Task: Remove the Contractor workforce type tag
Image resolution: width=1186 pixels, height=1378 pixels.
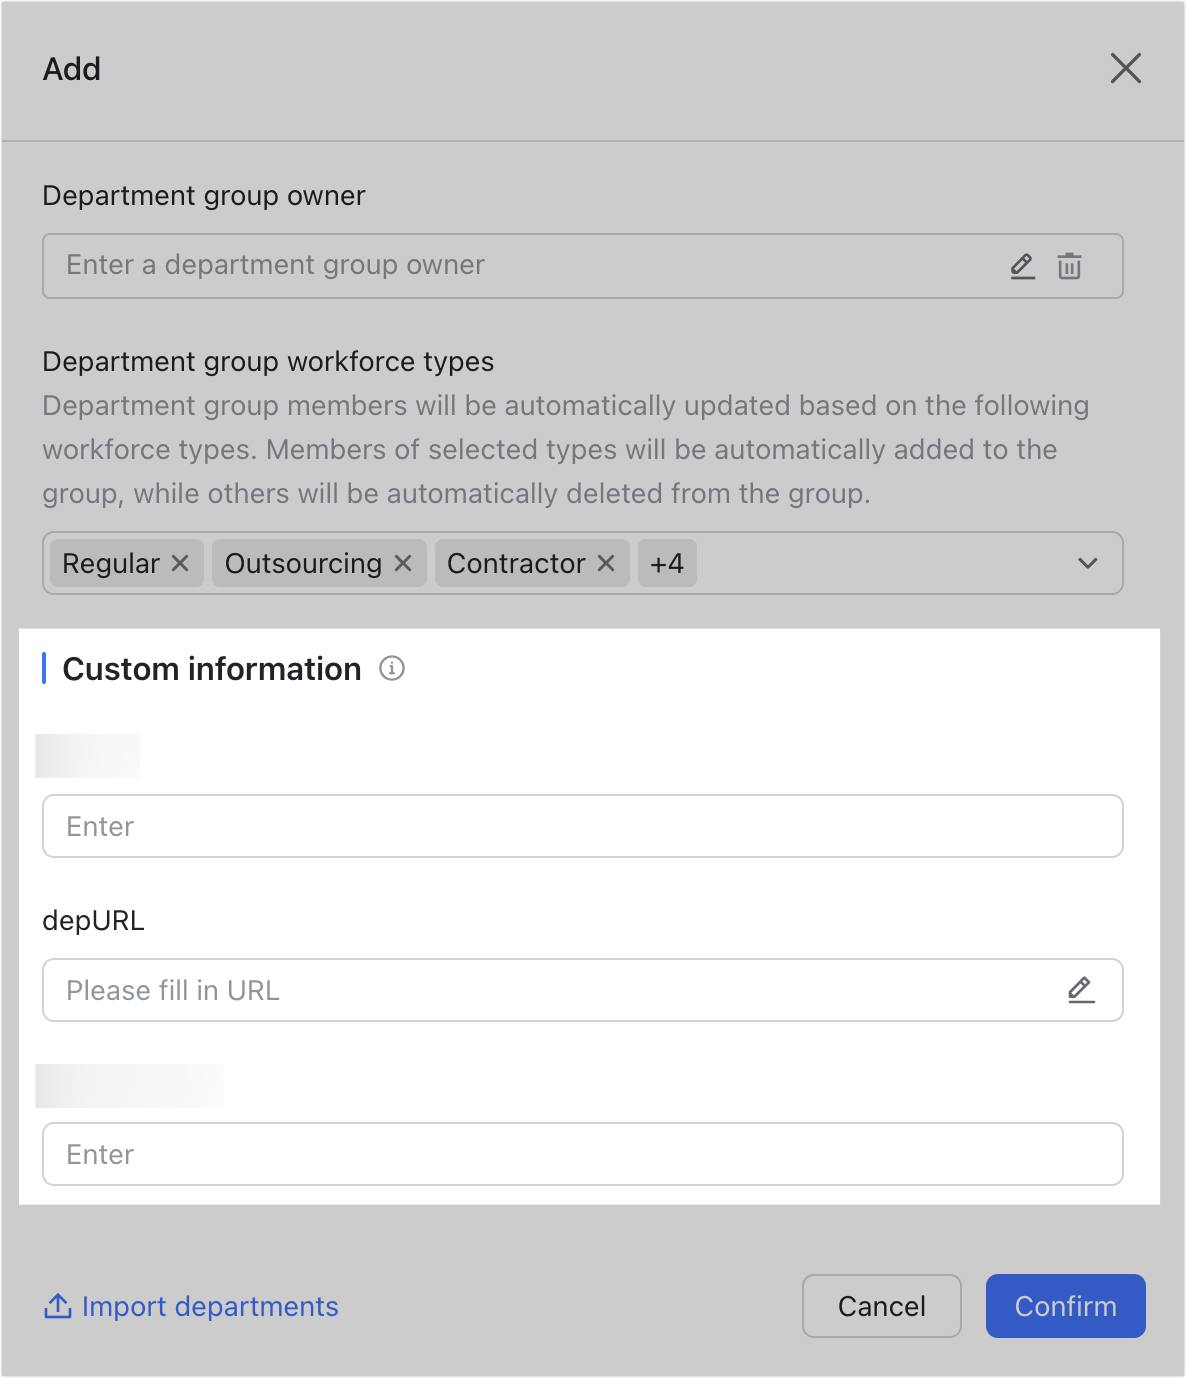Action: (605, 563)
